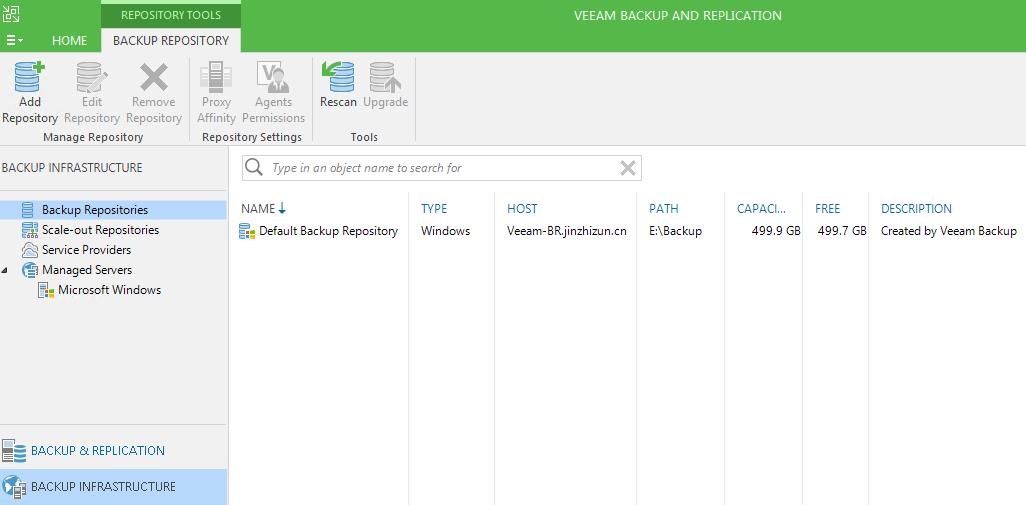Click the Windows type cell
1026x505 pixels.
point(446,231)
